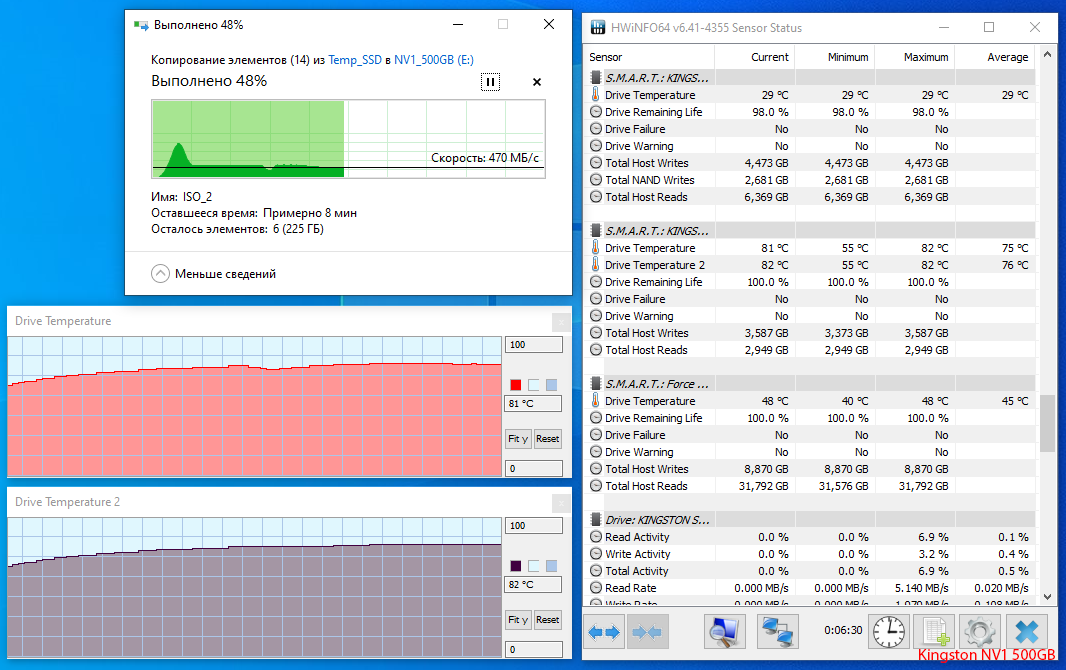
Task: Click Reset in Drive Temperature graph
Action: 547,439
